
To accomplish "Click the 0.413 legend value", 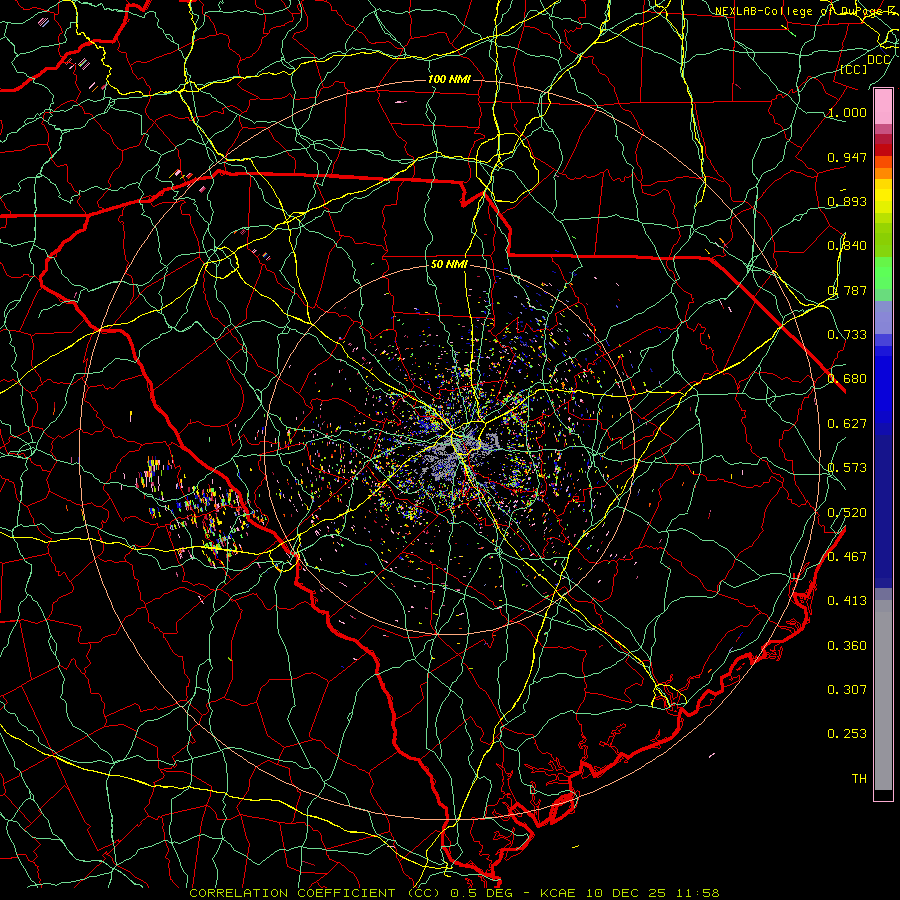I will pyautogui.click(x=847, y=601).
